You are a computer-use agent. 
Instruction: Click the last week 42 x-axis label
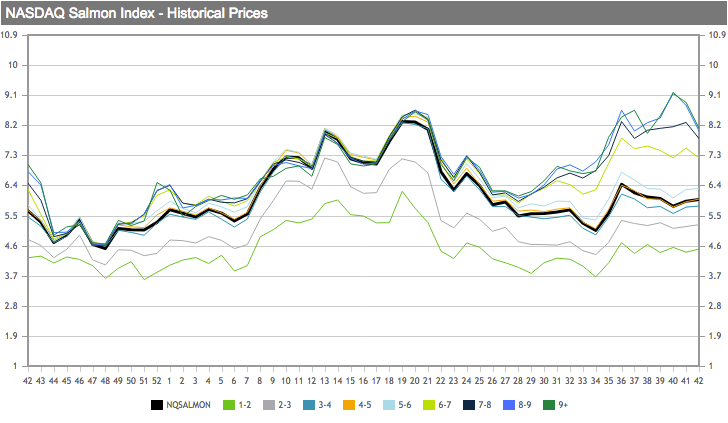coord(698,381)
